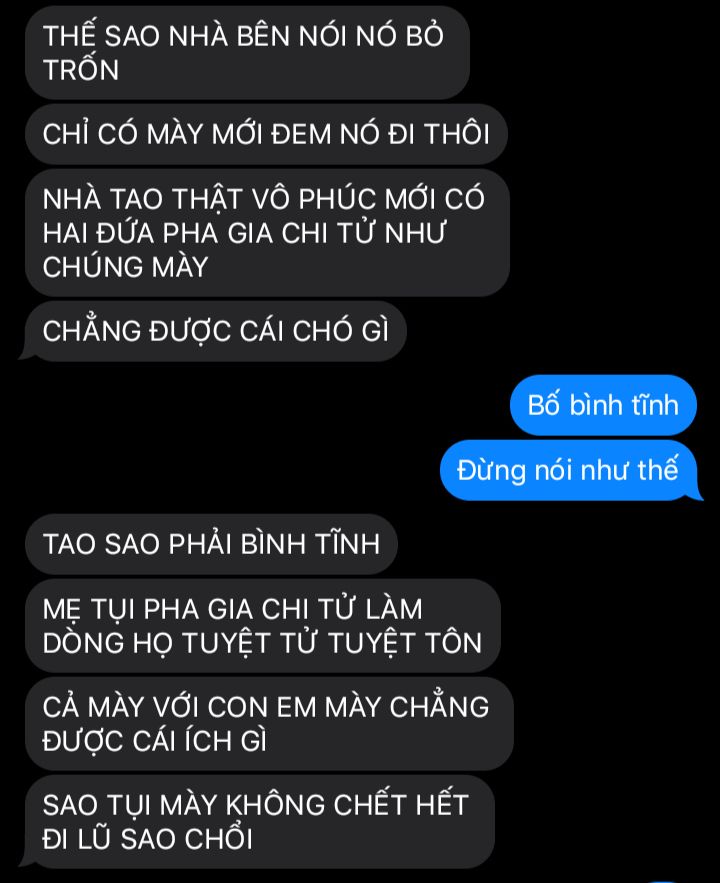720x883 pixels.
Task: Click the 'CHÚNG MÀY' line of text
Action: click(126, 267)
